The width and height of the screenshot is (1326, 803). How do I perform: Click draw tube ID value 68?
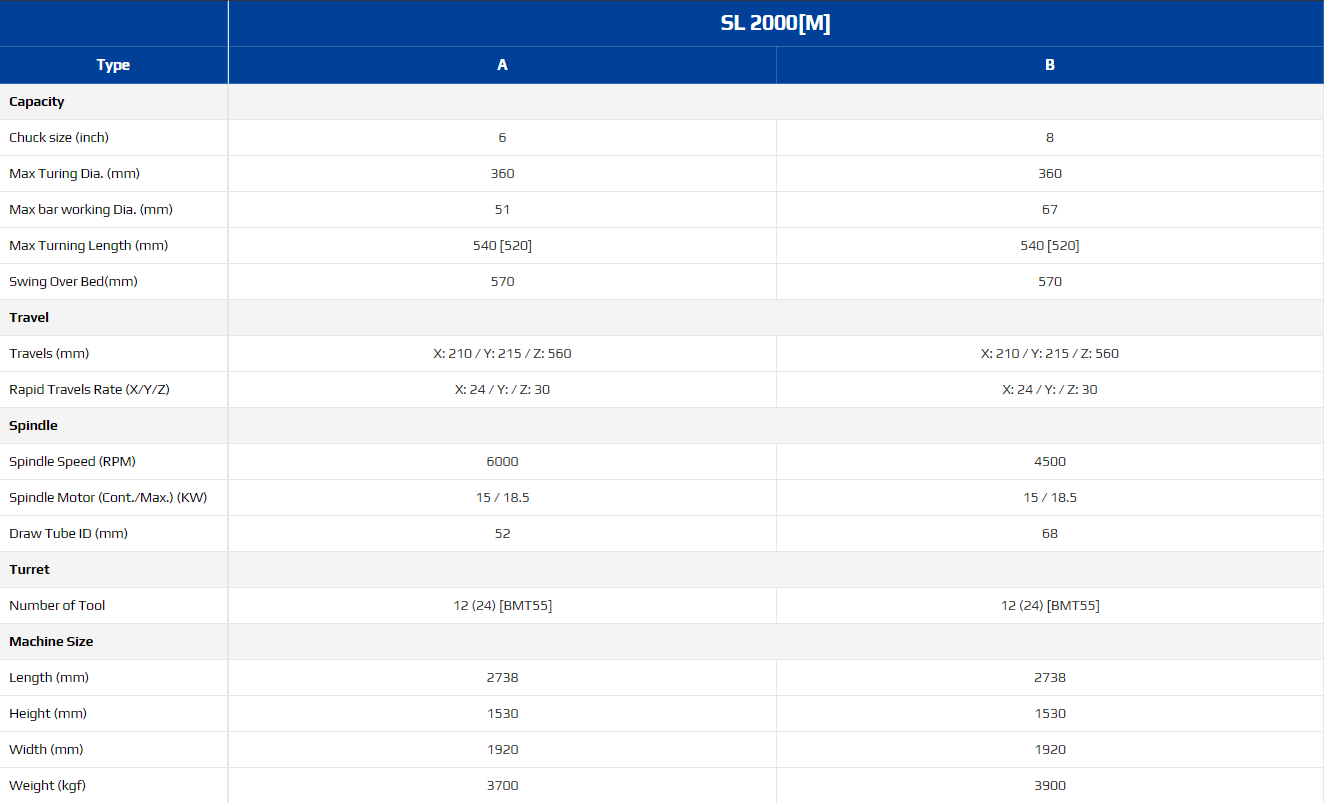tap(1050, 534)
